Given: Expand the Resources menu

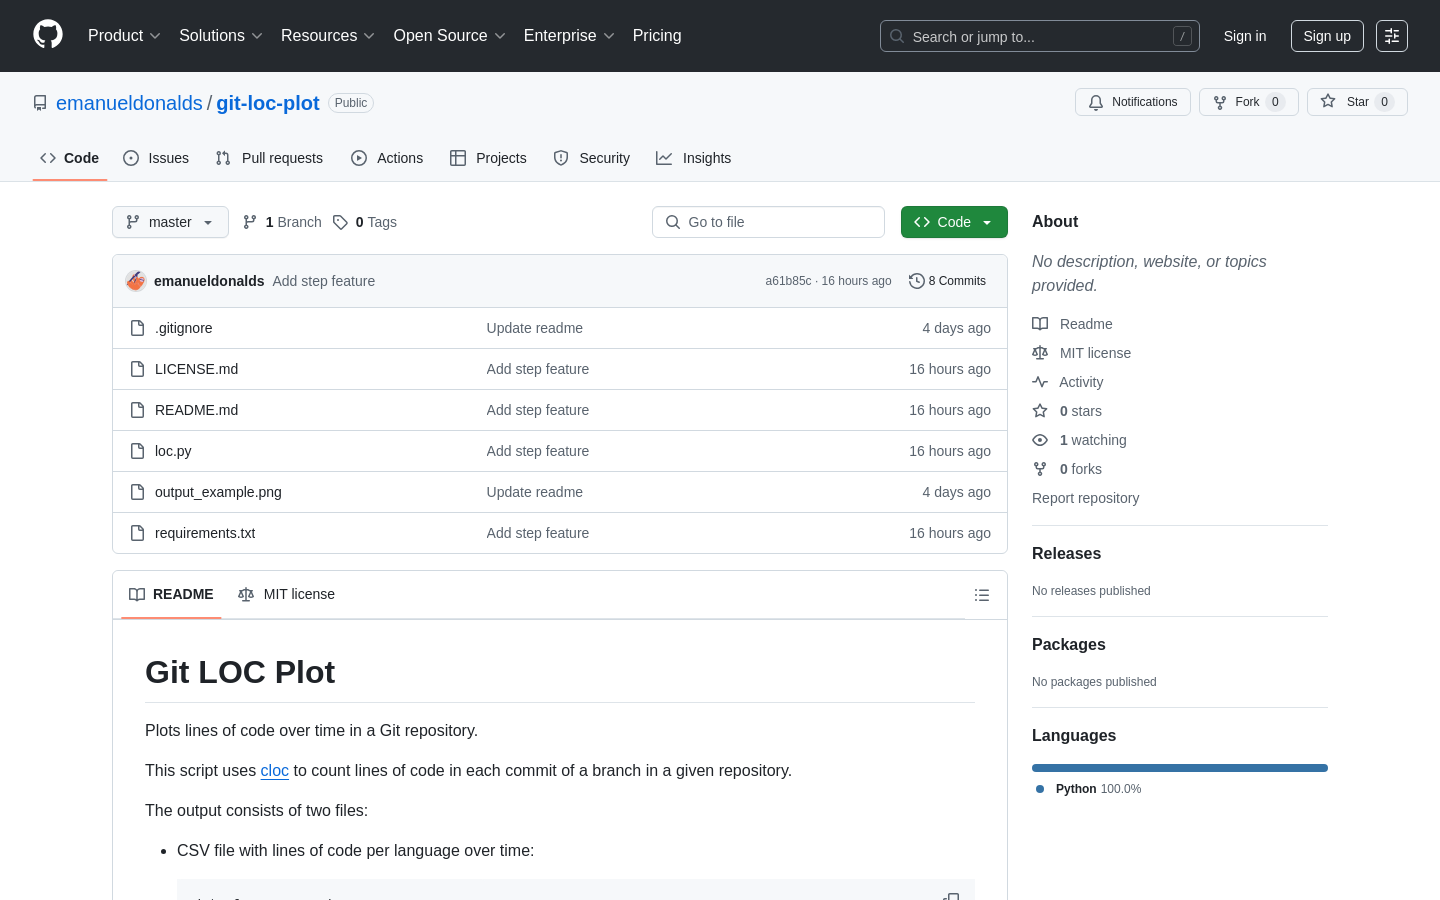Looking at the screenshot, I should click(328, 36).
